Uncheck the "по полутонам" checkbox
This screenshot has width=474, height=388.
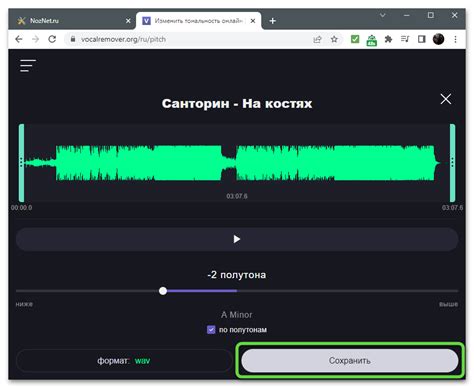tap(211, 330)
